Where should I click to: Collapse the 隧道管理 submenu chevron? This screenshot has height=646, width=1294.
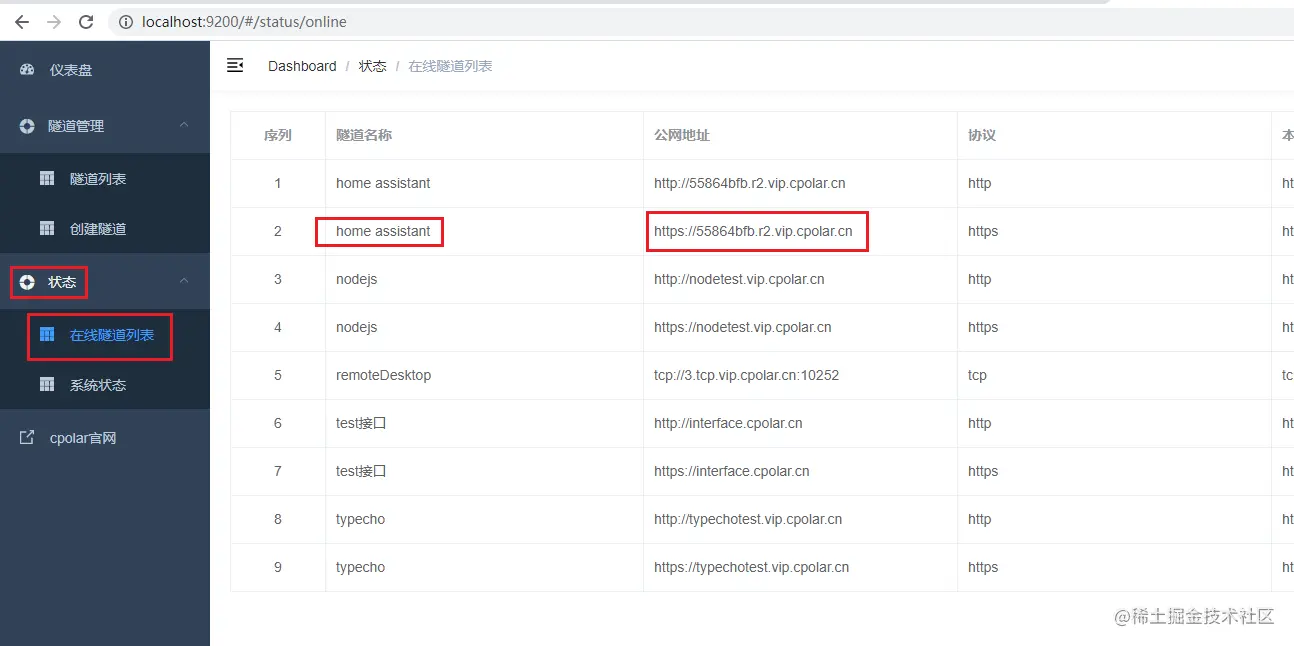(184, 125)
